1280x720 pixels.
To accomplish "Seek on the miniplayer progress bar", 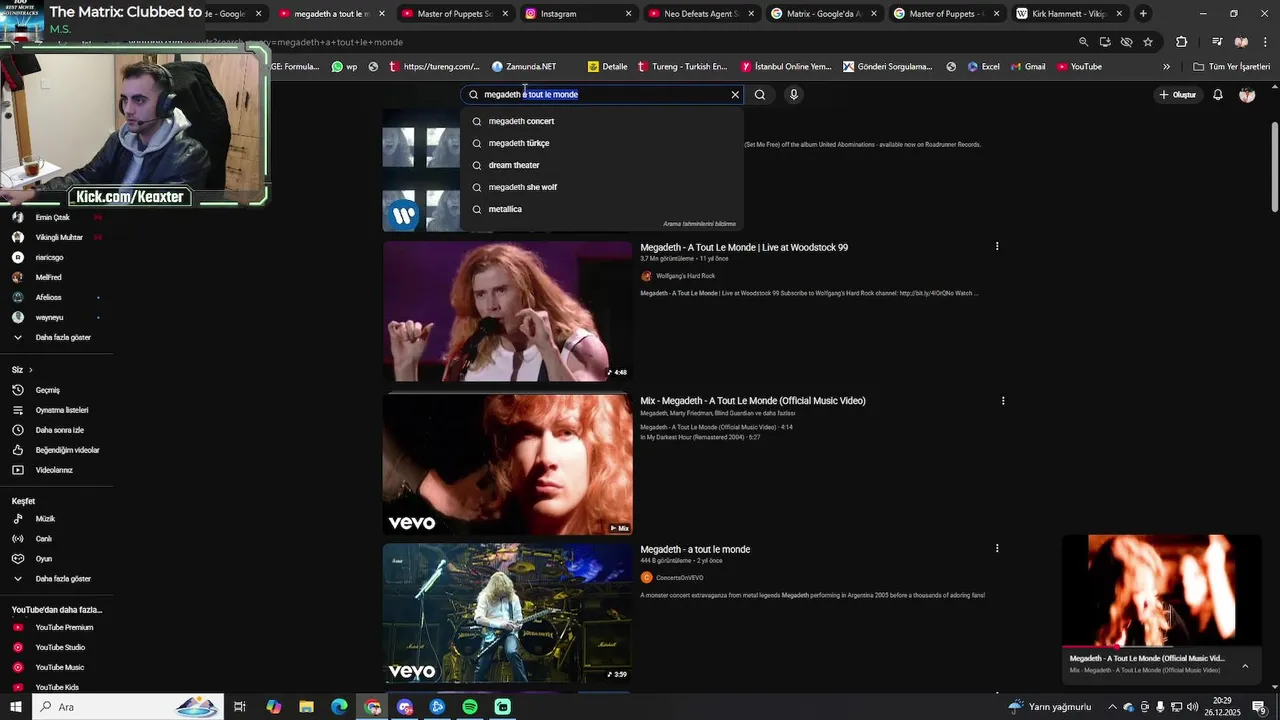I will click(x=1161, y=647).
